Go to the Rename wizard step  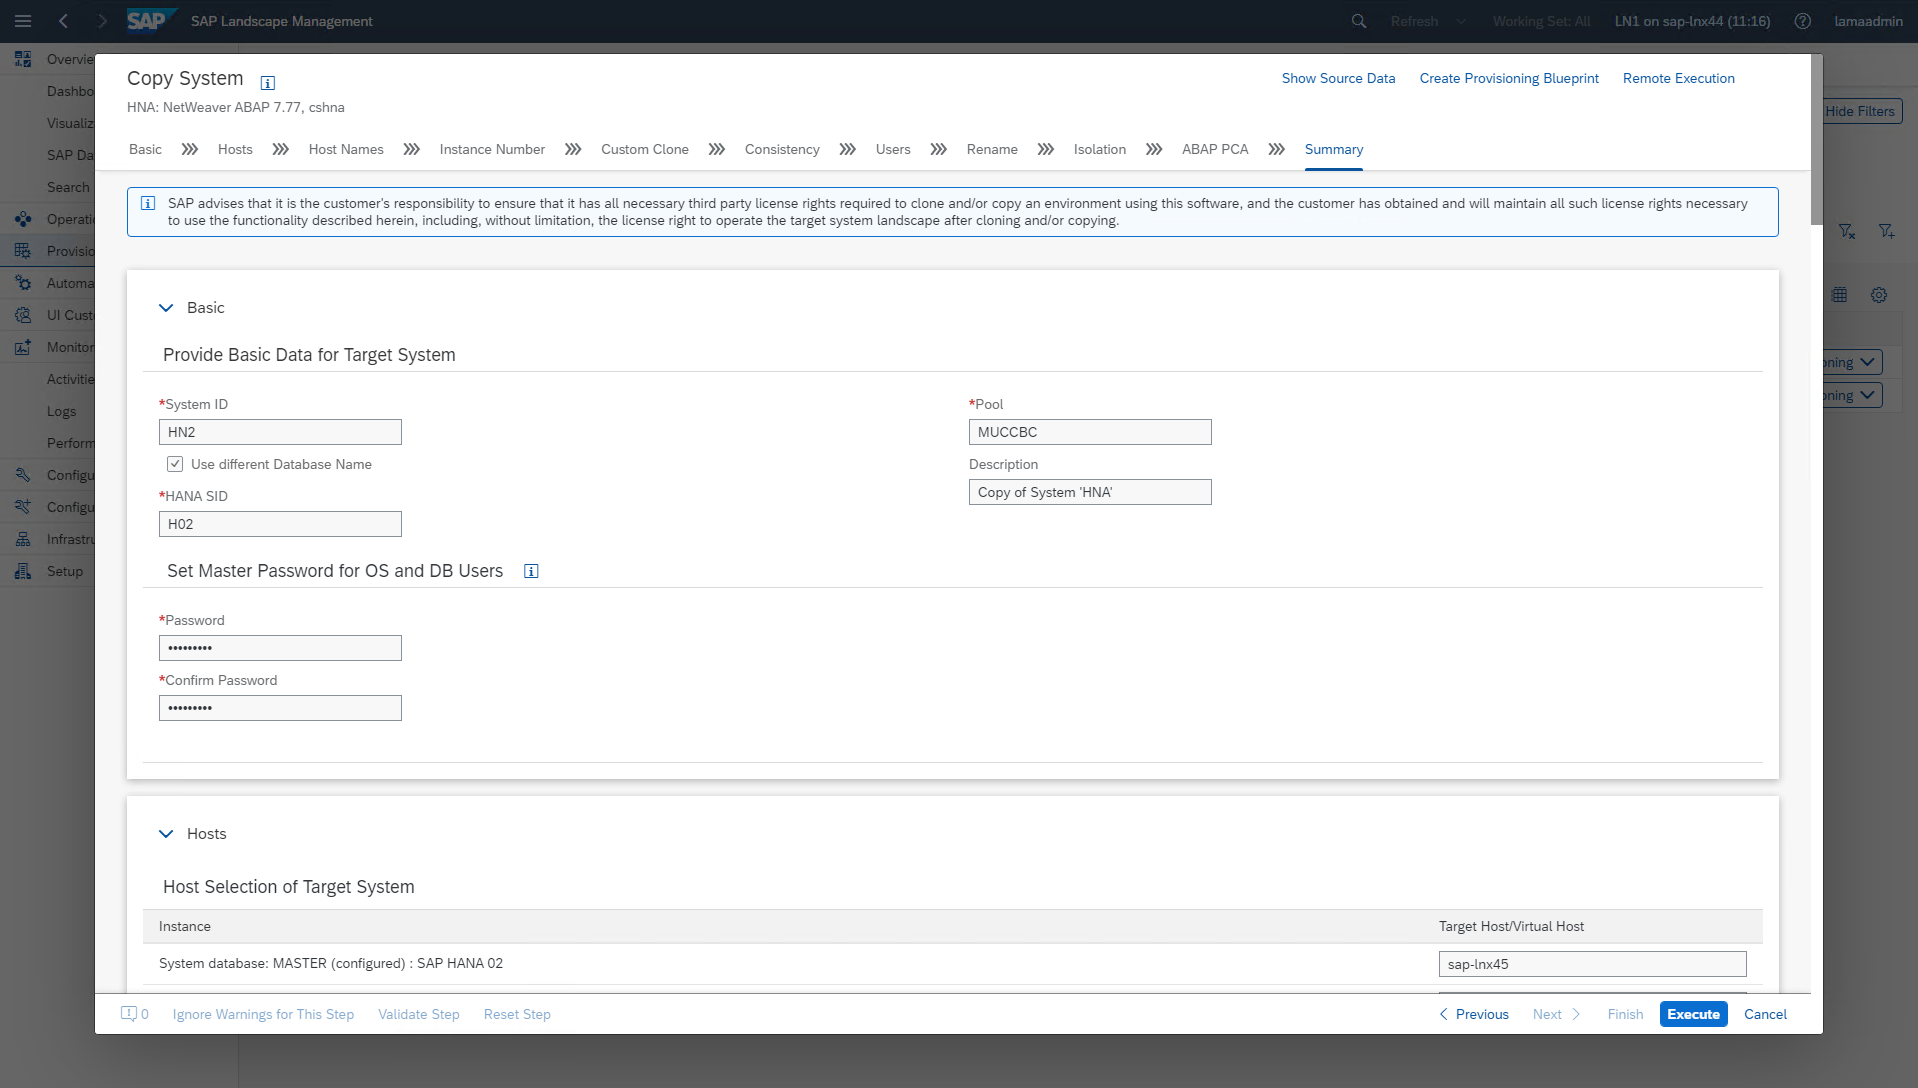992,149
